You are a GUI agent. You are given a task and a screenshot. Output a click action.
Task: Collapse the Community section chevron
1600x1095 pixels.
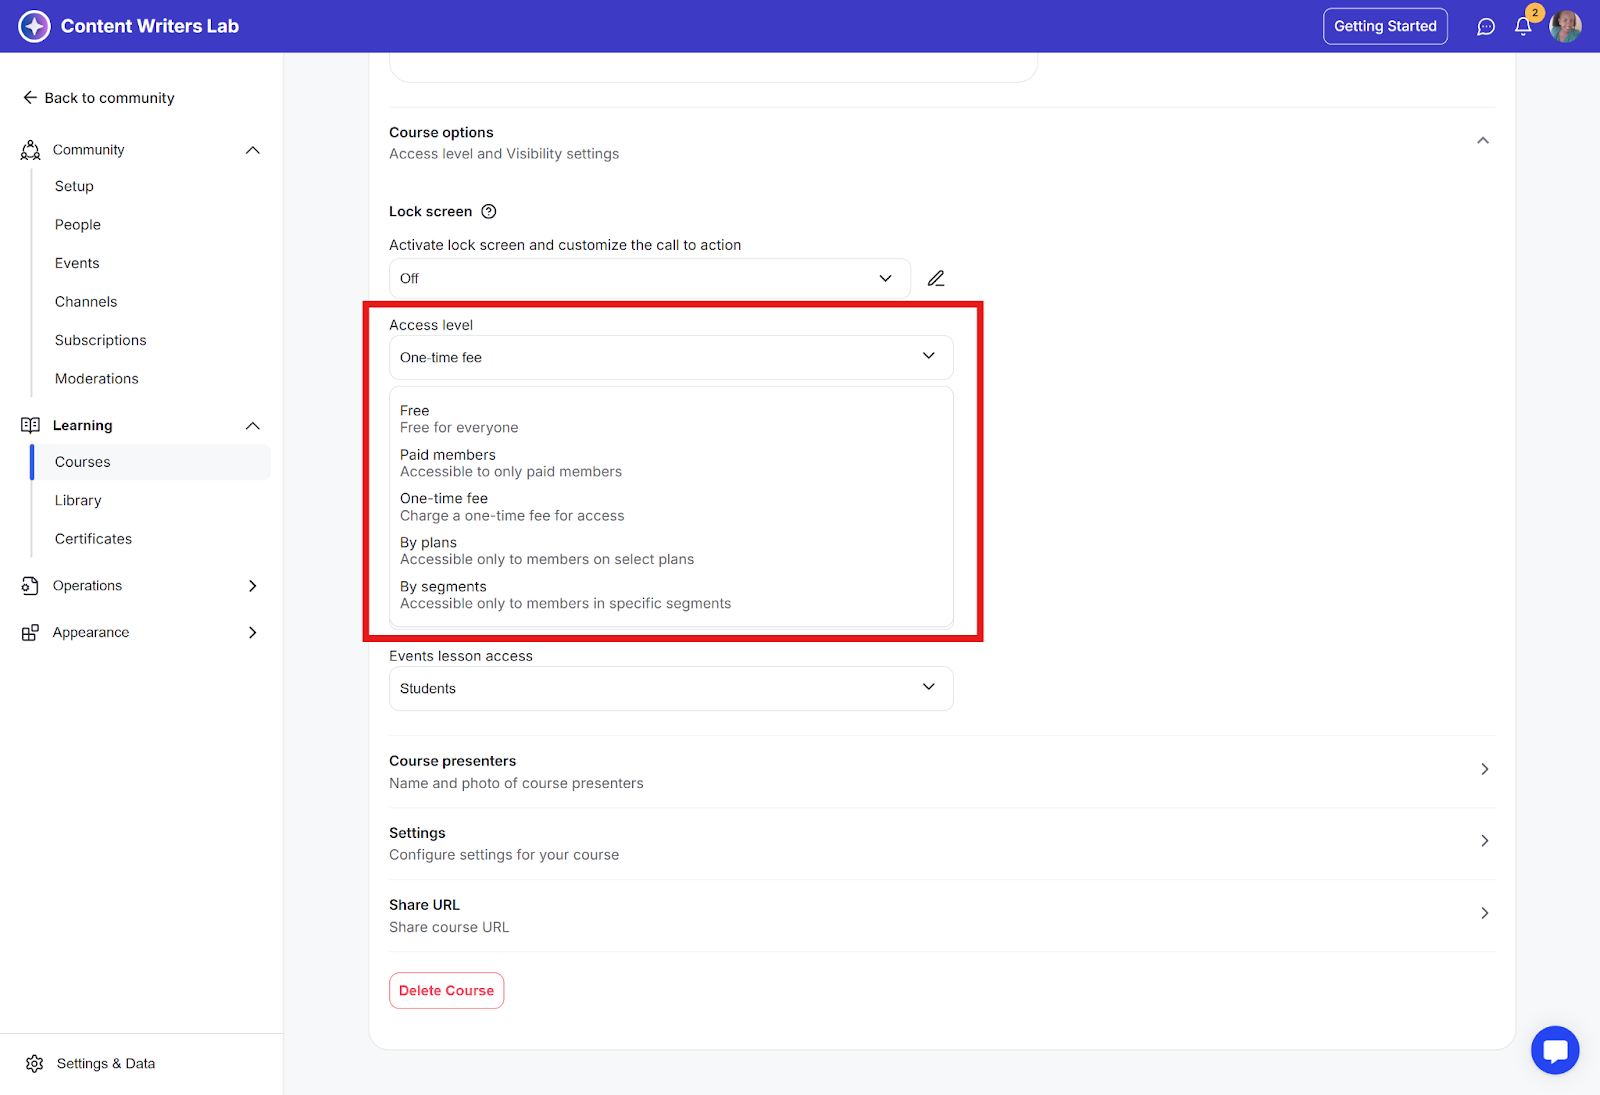[x=253, y=150]
